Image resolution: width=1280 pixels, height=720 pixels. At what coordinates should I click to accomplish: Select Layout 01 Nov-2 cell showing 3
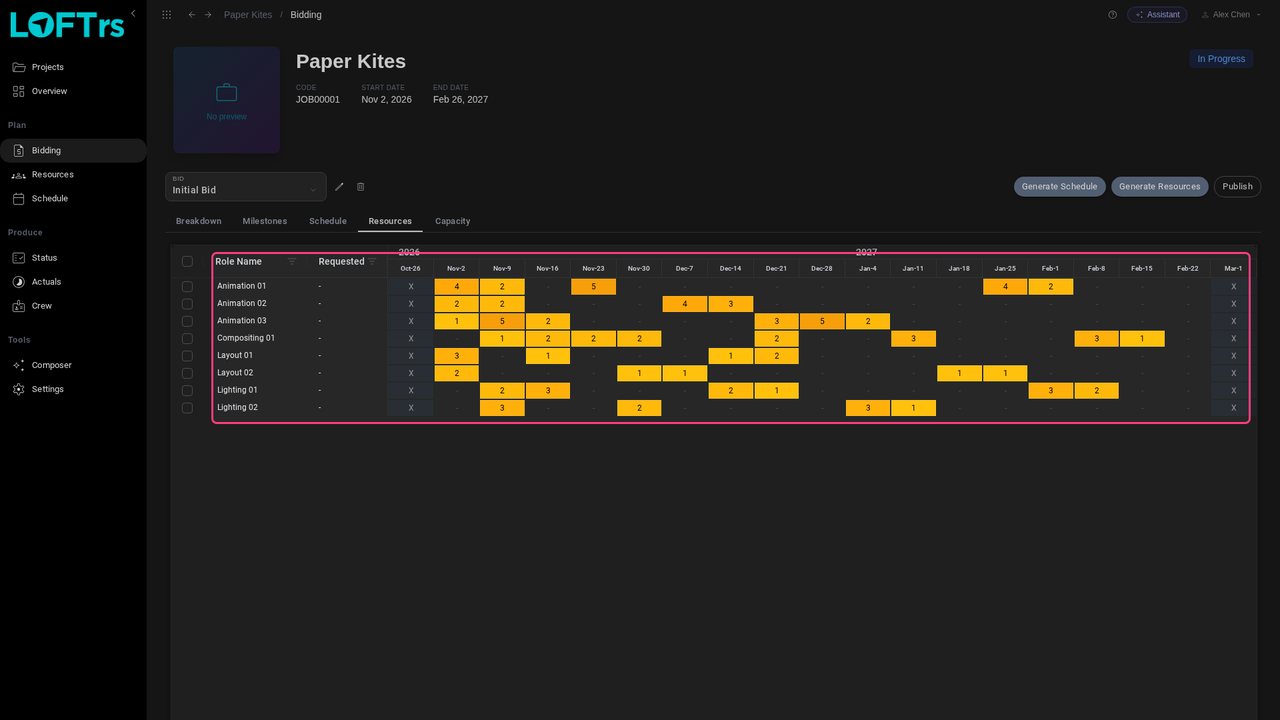tap(456, 356)
